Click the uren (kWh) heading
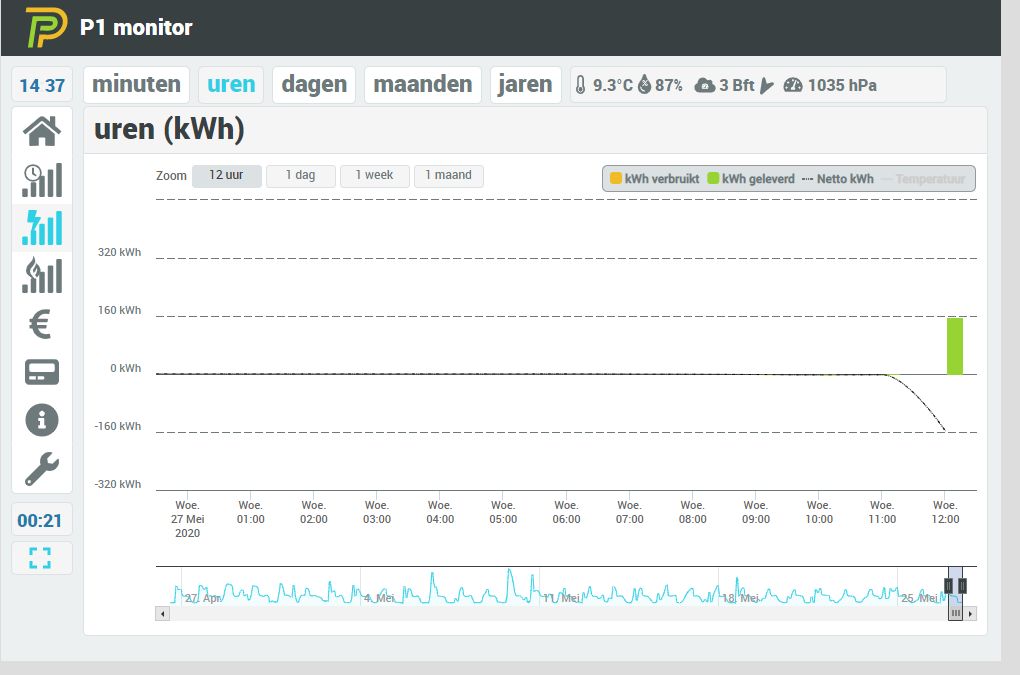Image resolution: width=1020 pixels, height=675 pixels. 169,129
